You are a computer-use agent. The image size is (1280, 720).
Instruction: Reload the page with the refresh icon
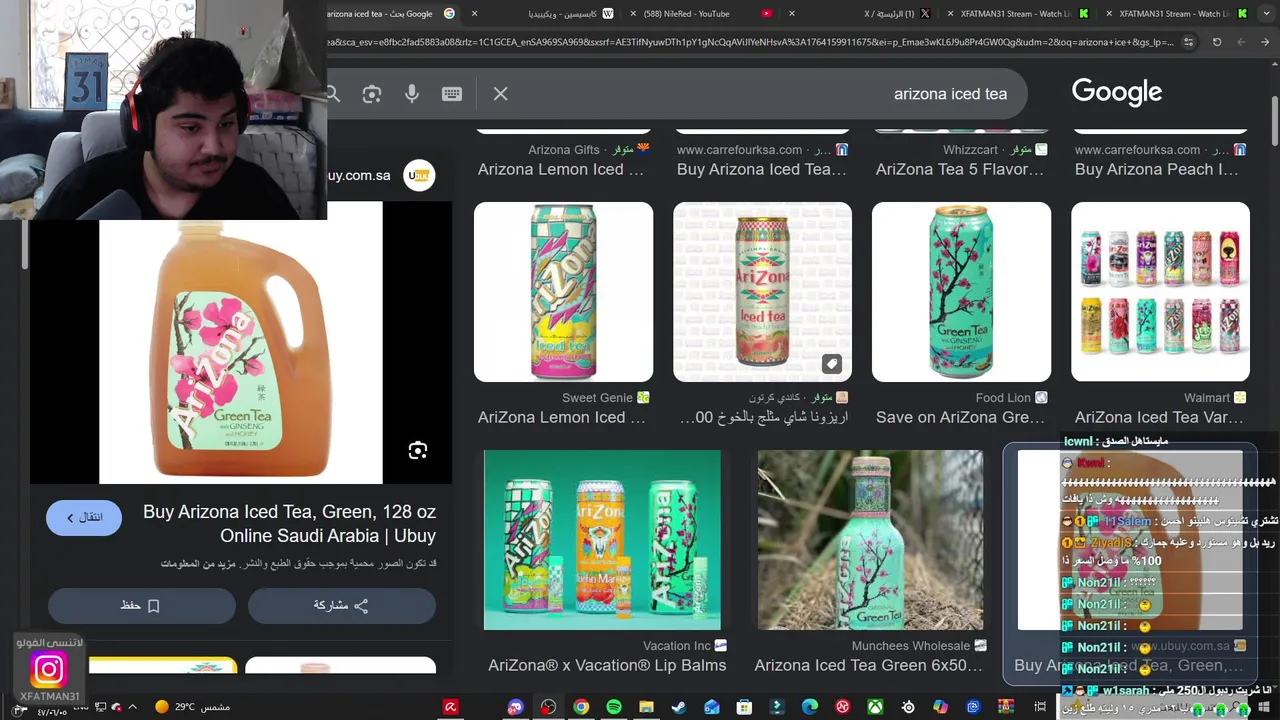[x=1217, y=42]
